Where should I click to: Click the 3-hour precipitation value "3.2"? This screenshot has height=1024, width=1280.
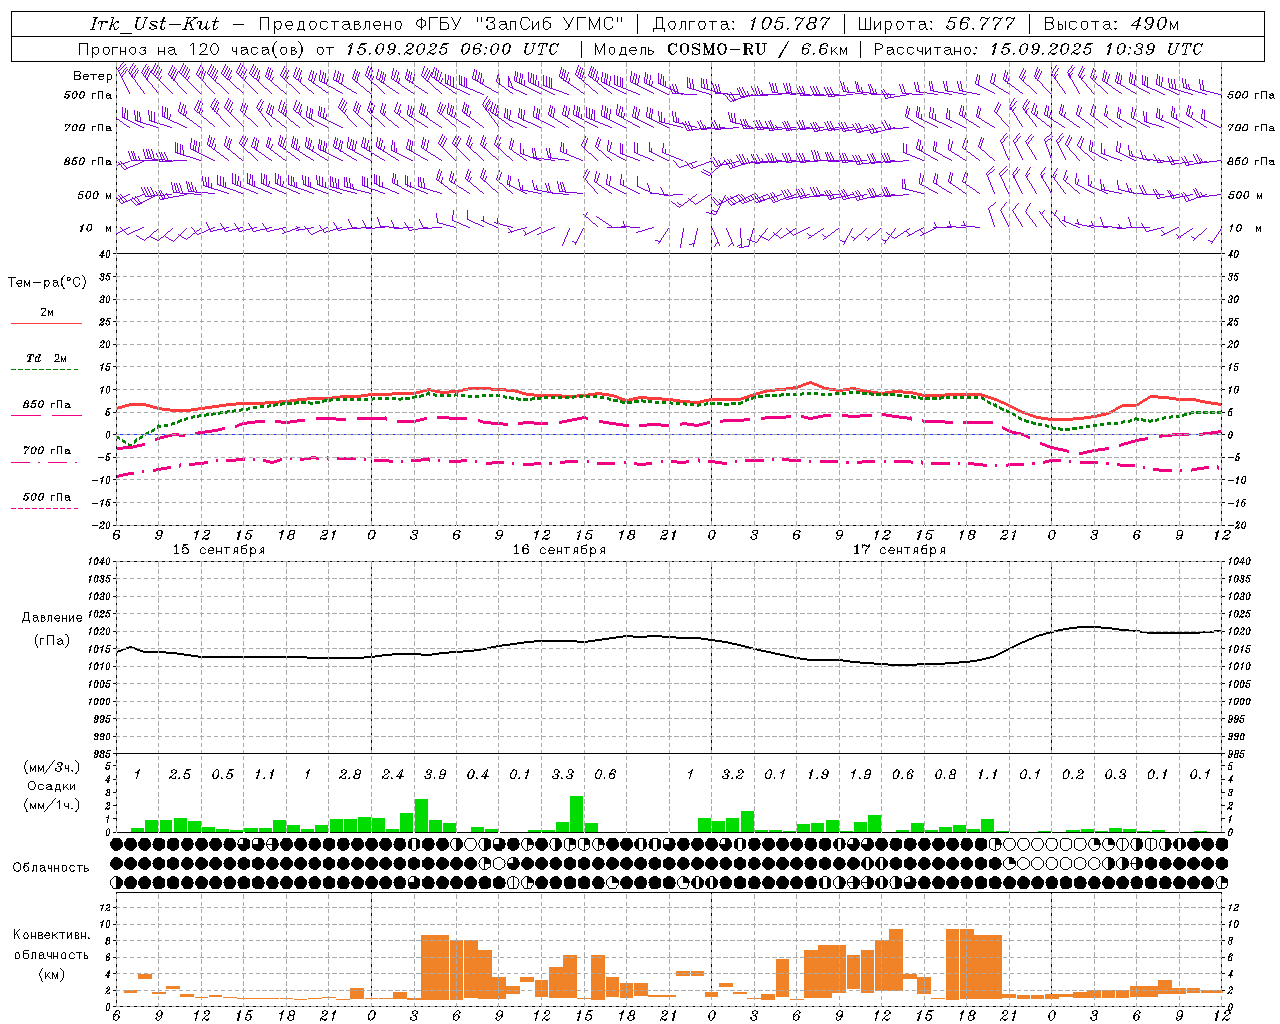point(733,775)
